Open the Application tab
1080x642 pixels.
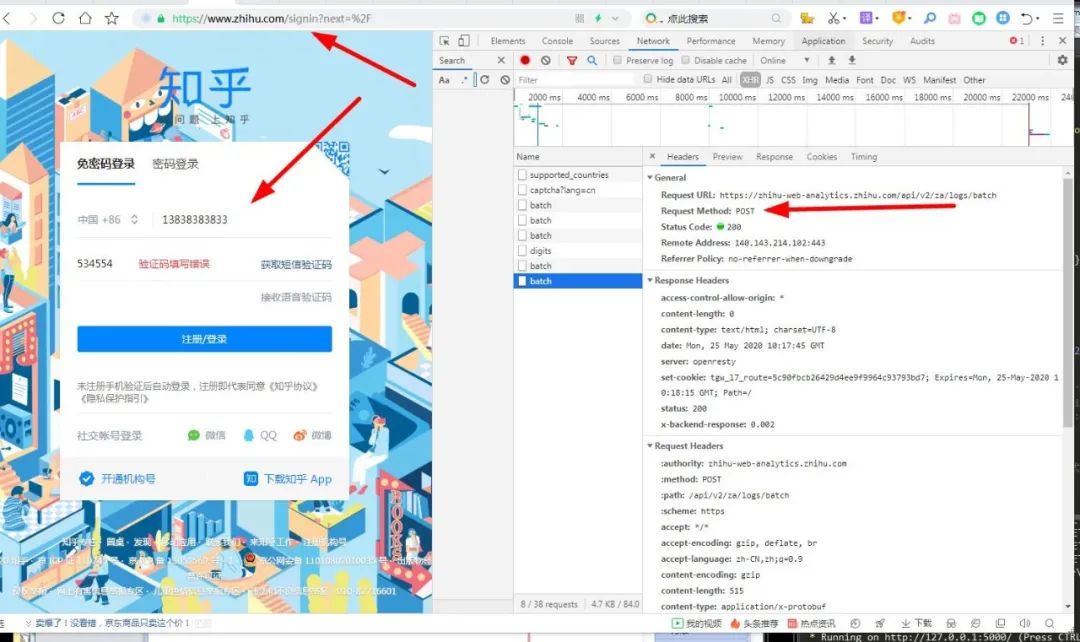click(823, 41)
